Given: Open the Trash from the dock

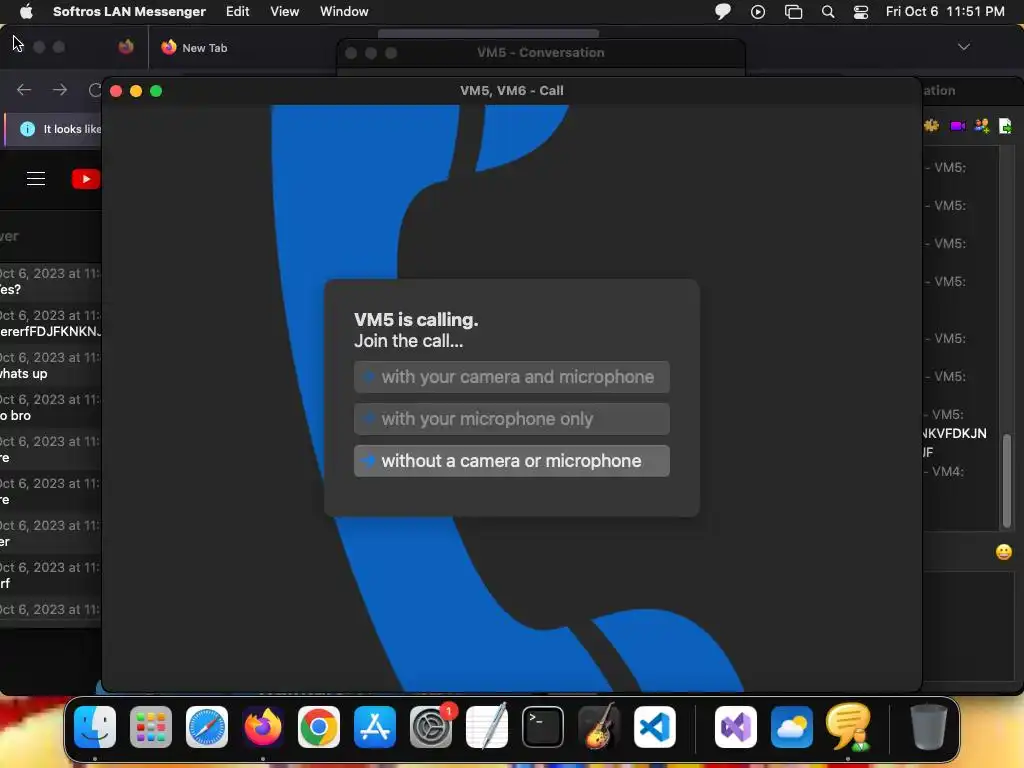Looking at the screenshot, I should coord(929,727).
